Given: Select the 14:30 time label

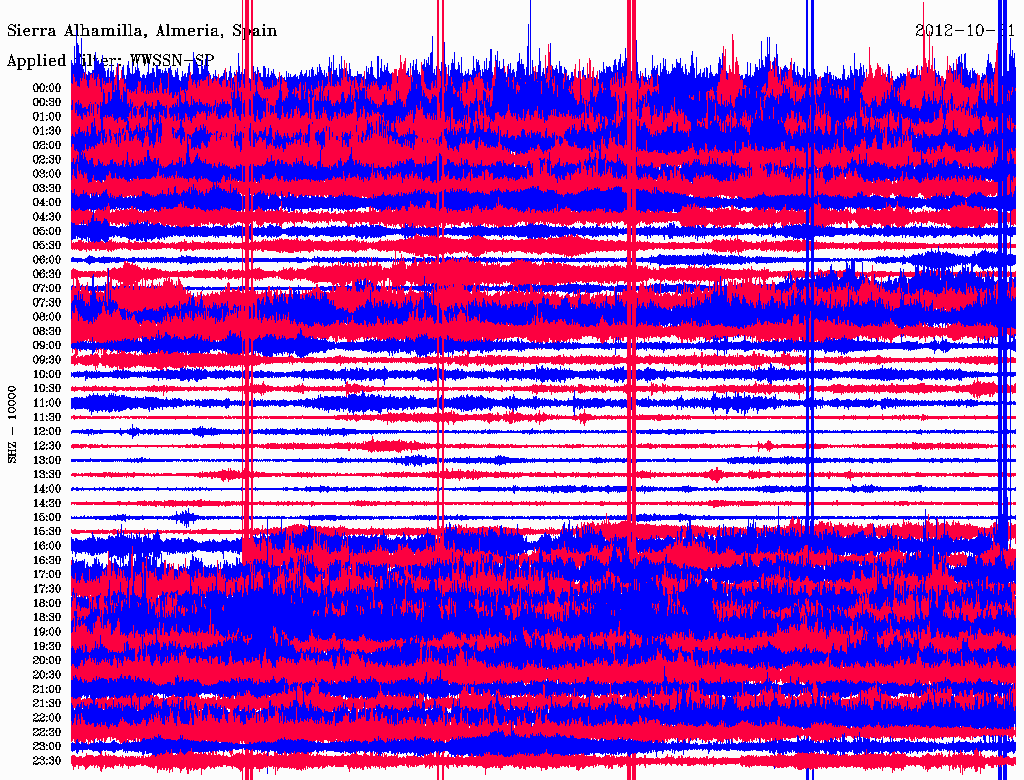Looking at the screenshot, I should click(x=46, y=503).
